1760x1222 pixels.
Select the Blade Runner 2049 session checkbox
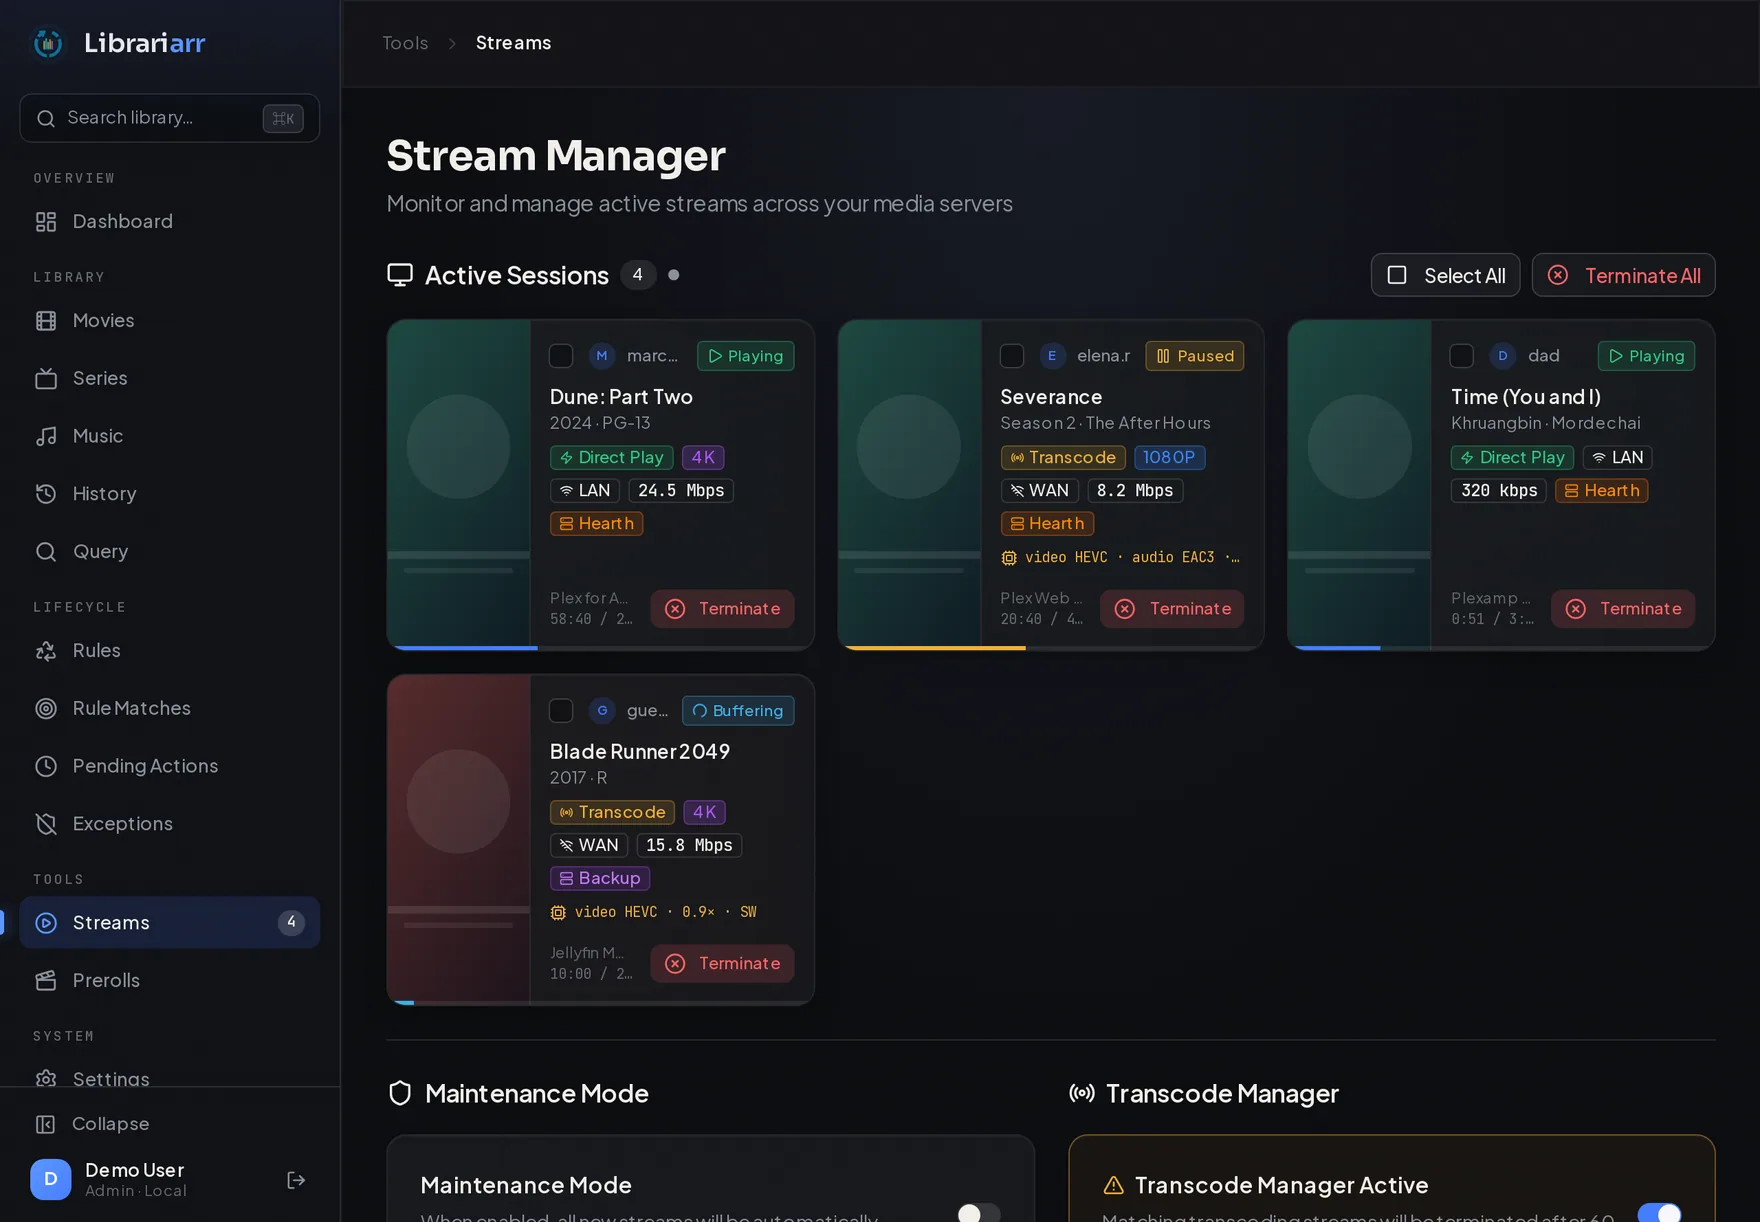561,711
